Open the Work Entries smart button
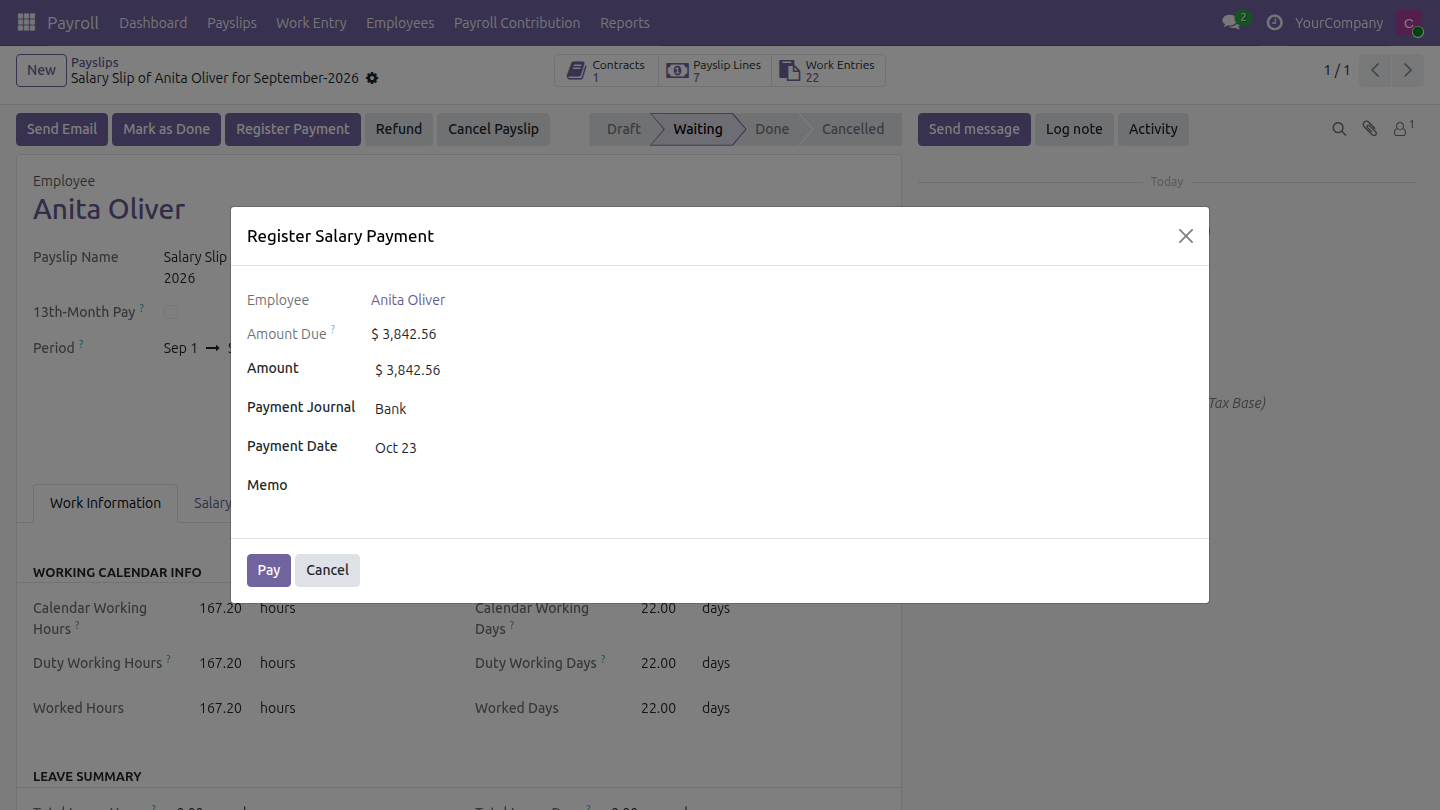The width and height of the screenshot is (1440, 810). tap(828, 70)
